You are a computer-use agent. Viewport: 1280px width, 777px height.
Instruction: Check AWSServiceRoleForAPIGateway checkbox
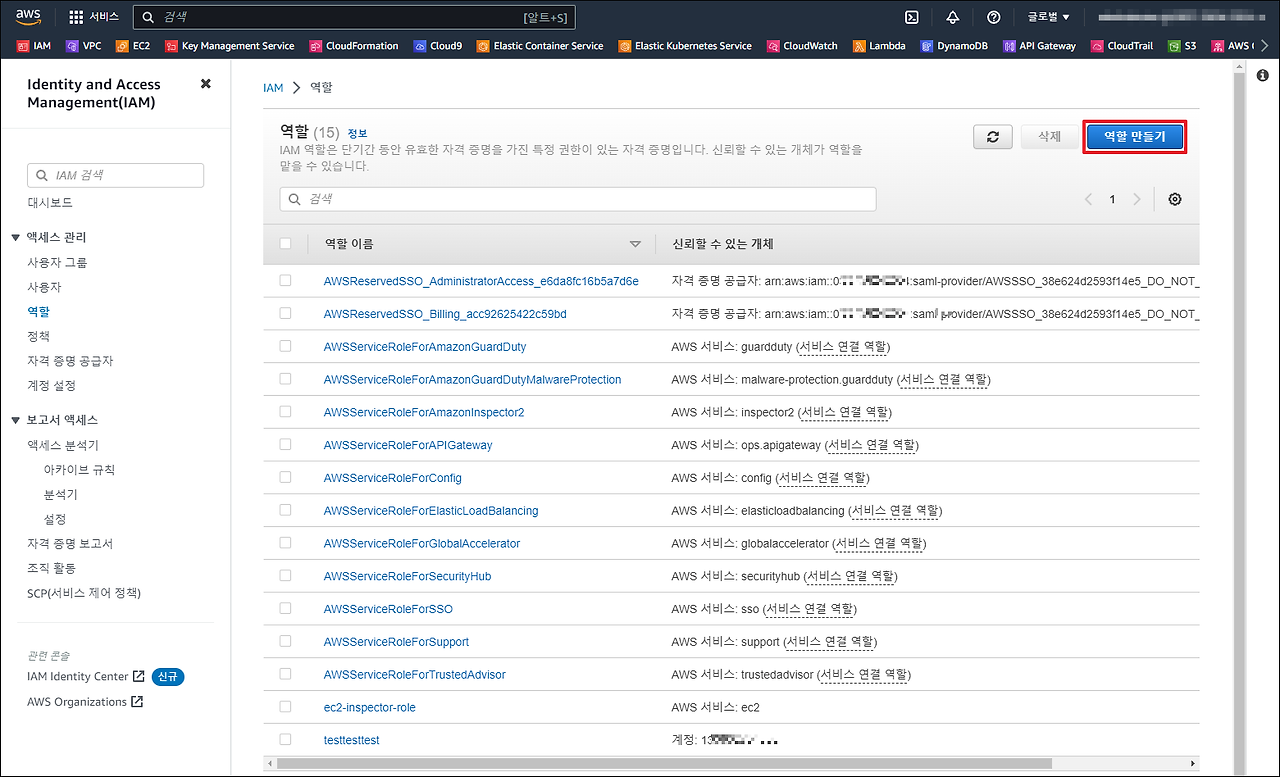pyautogui.click(x=286, y=444)
